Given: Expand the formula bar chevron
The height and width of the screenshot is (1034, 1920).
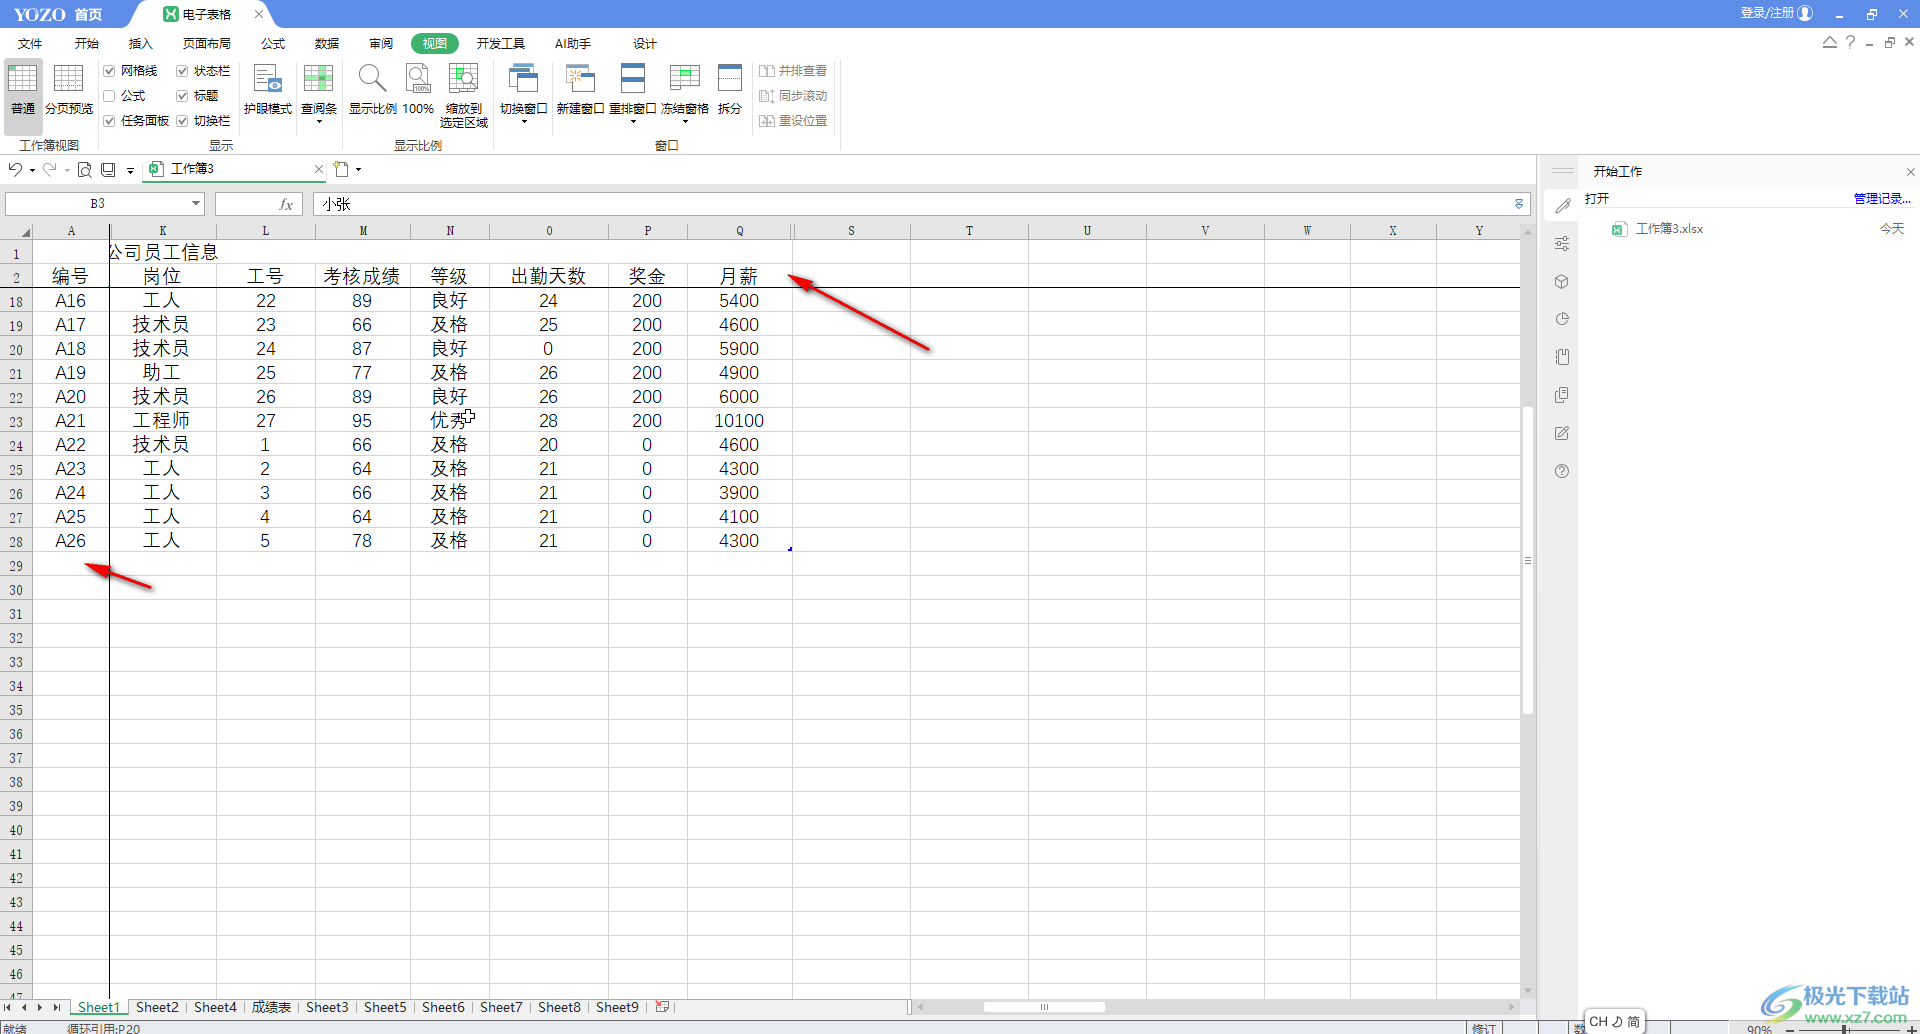Looking at the screenshot, I should [x=1519, y=204].
